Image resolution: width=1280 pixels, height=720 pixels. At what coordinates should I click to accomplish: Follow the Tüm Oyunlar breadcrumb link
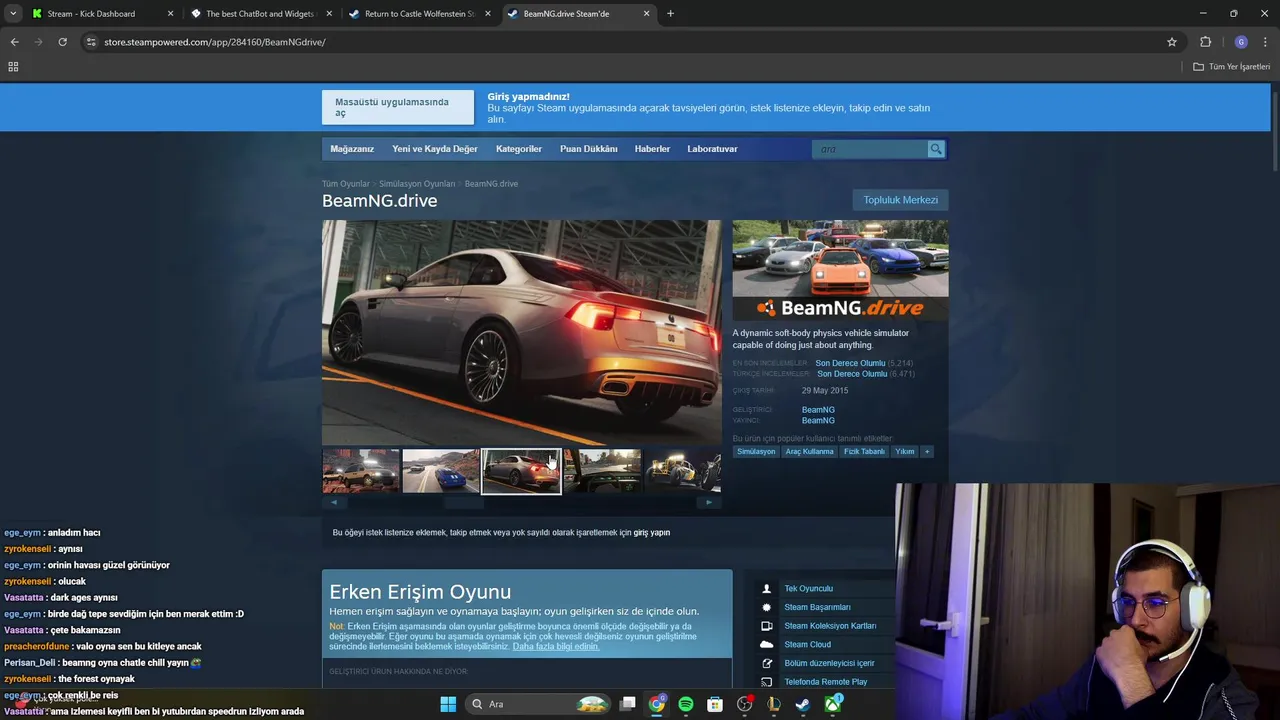pyautogui.click(x=346, y=184)
